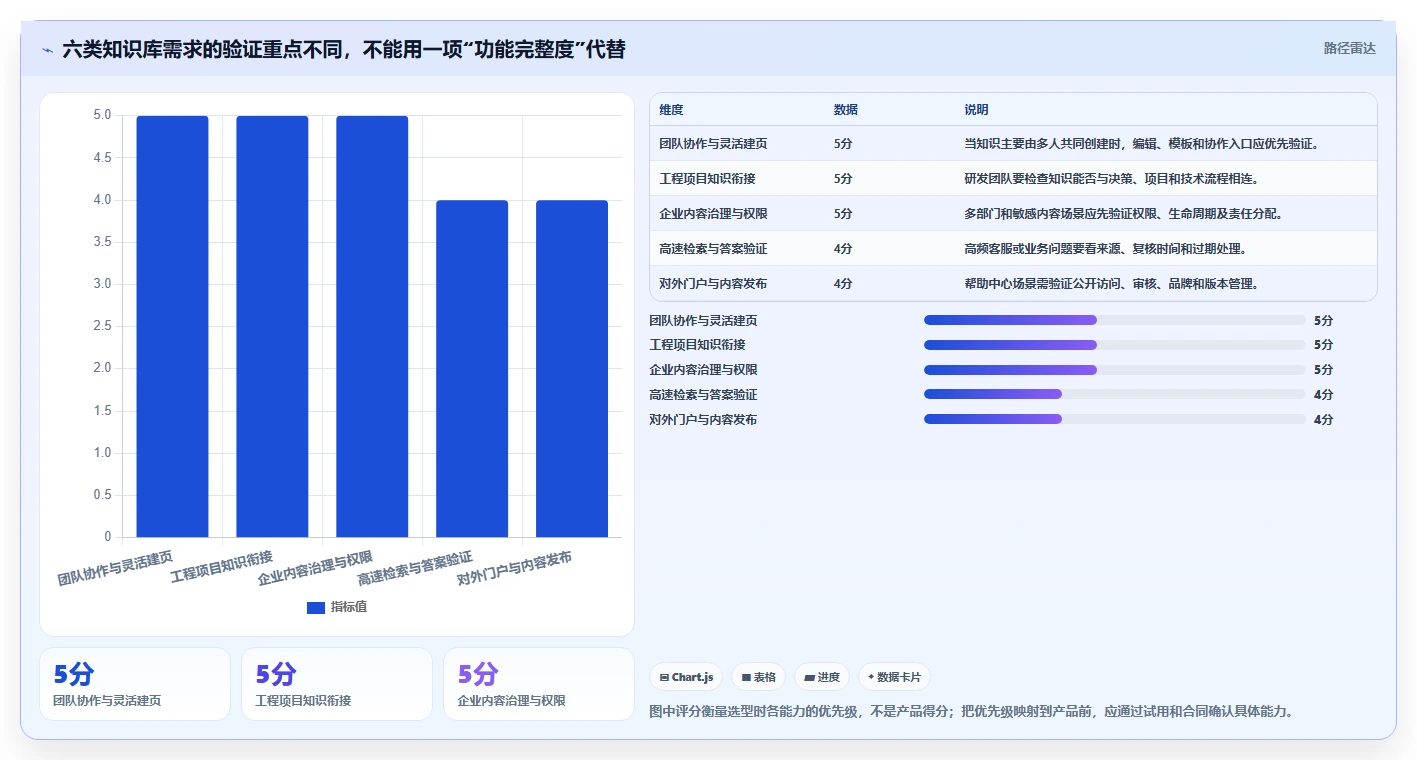Click the 路径雷达 label in header
The image size is (1417, 760).
[1349, 48]
